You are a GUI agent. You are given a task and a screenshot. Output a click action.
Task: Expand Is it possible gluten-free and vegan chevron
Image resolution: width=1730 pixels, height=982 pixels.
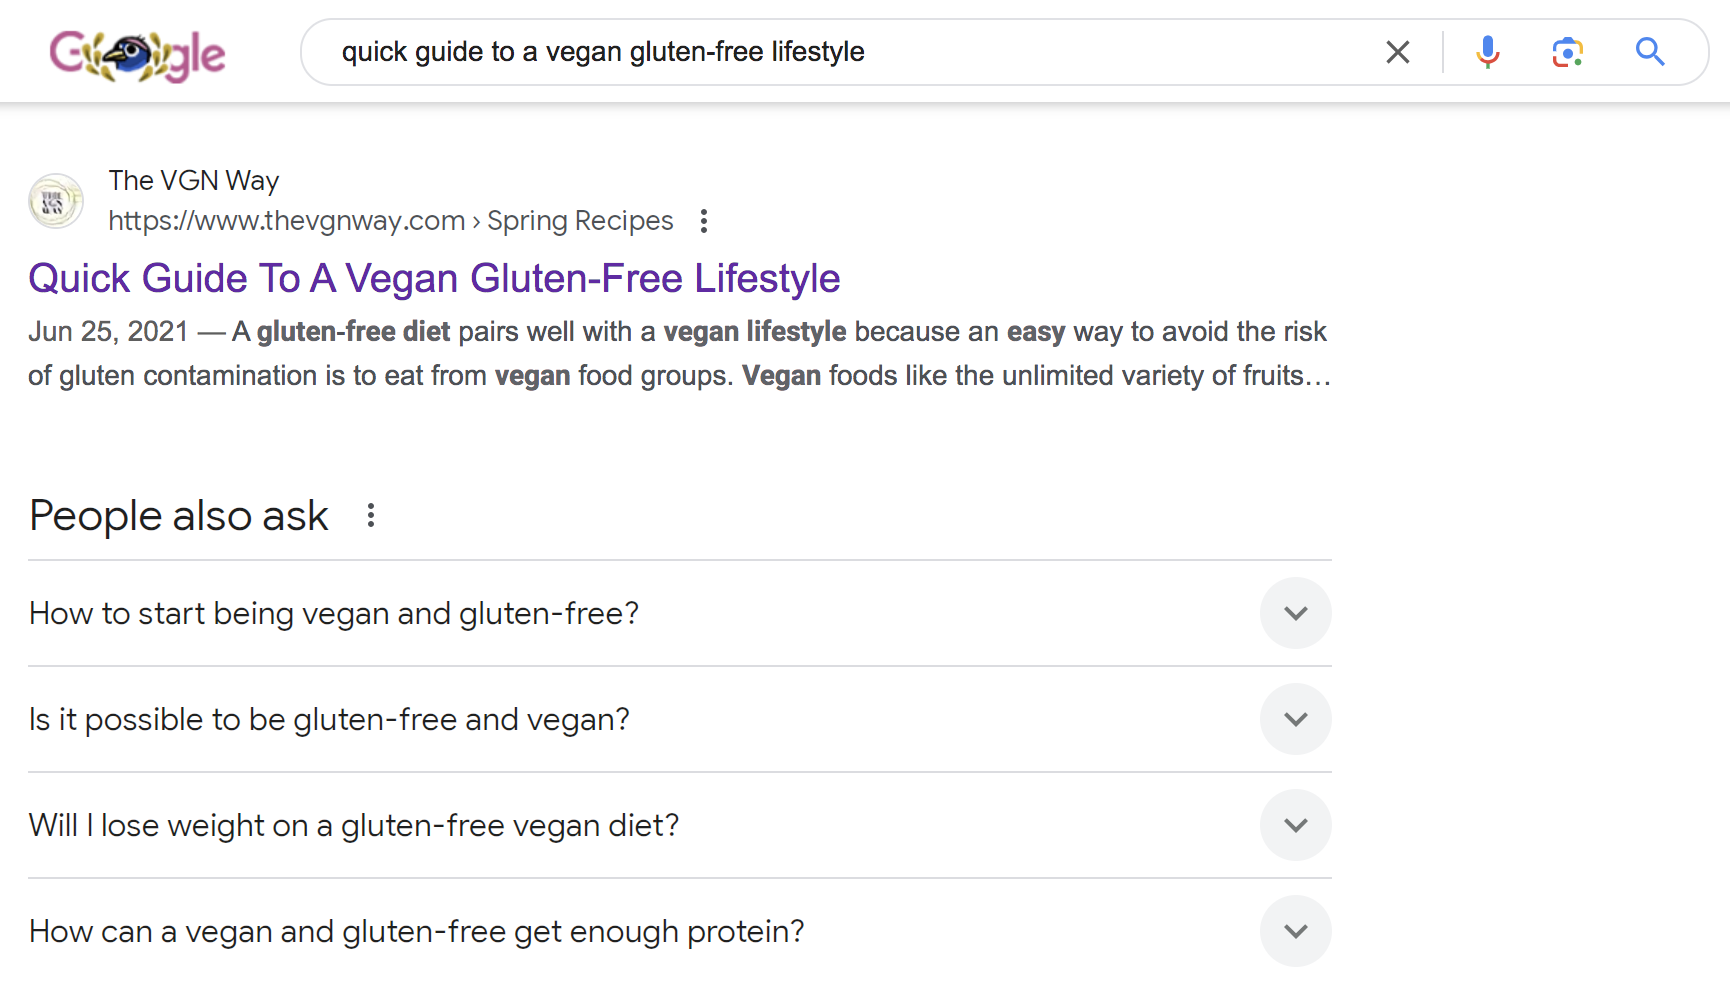pyautogui.click(x=1296, y=719)
